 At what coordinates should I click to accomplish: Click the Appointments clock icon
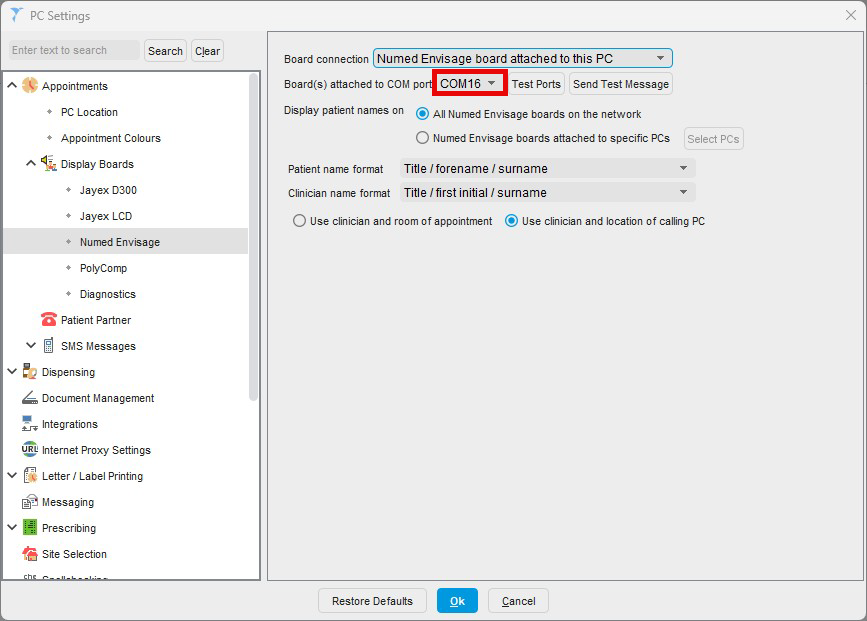tap(30, 86)
